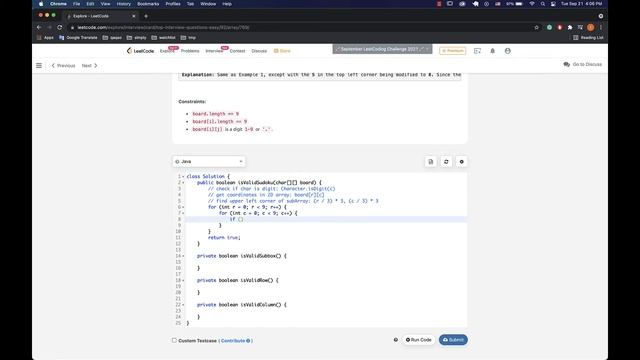Collapse code fold at line 14

pyautogui.click(x=183, y=256)
